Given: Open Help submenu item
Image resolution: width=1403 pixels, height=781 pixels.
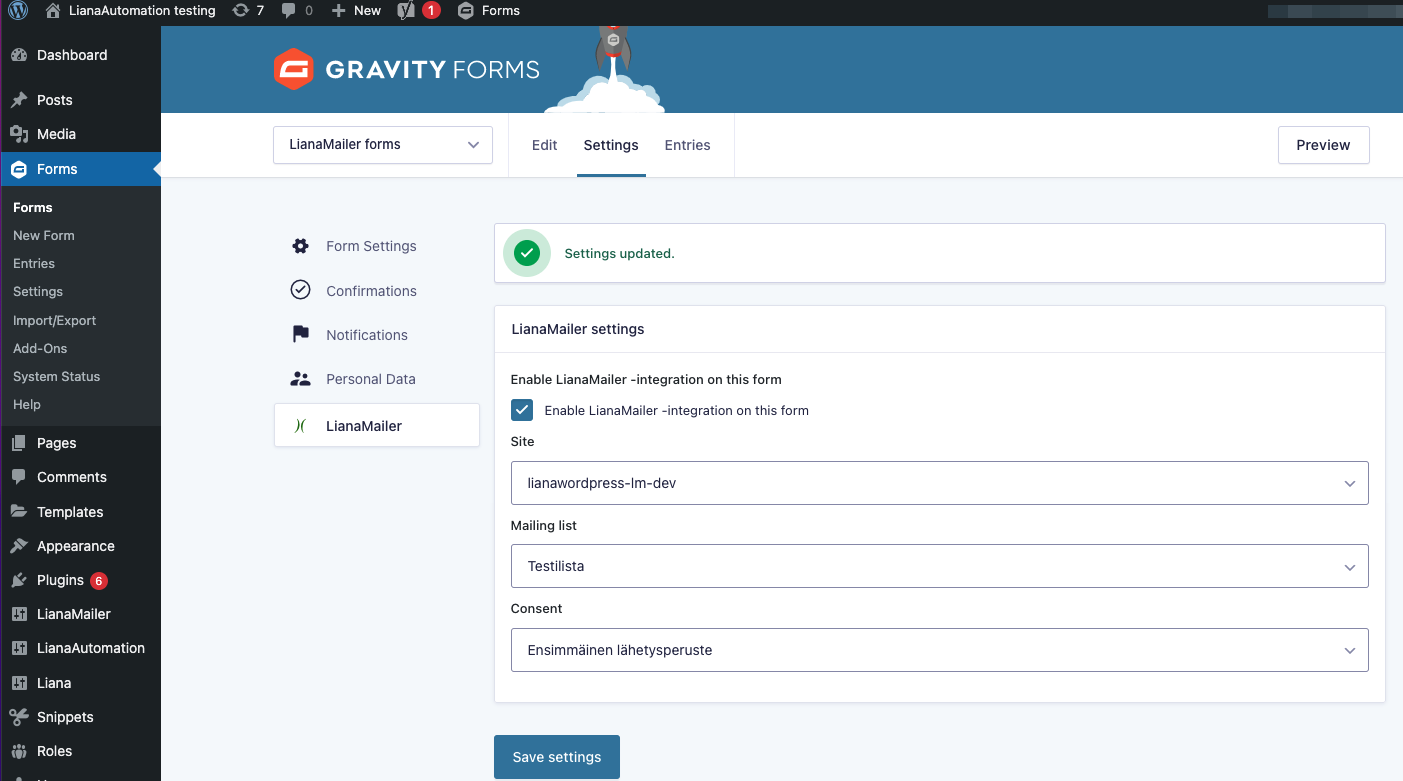Looking at the screenshot, I should 27,404.
